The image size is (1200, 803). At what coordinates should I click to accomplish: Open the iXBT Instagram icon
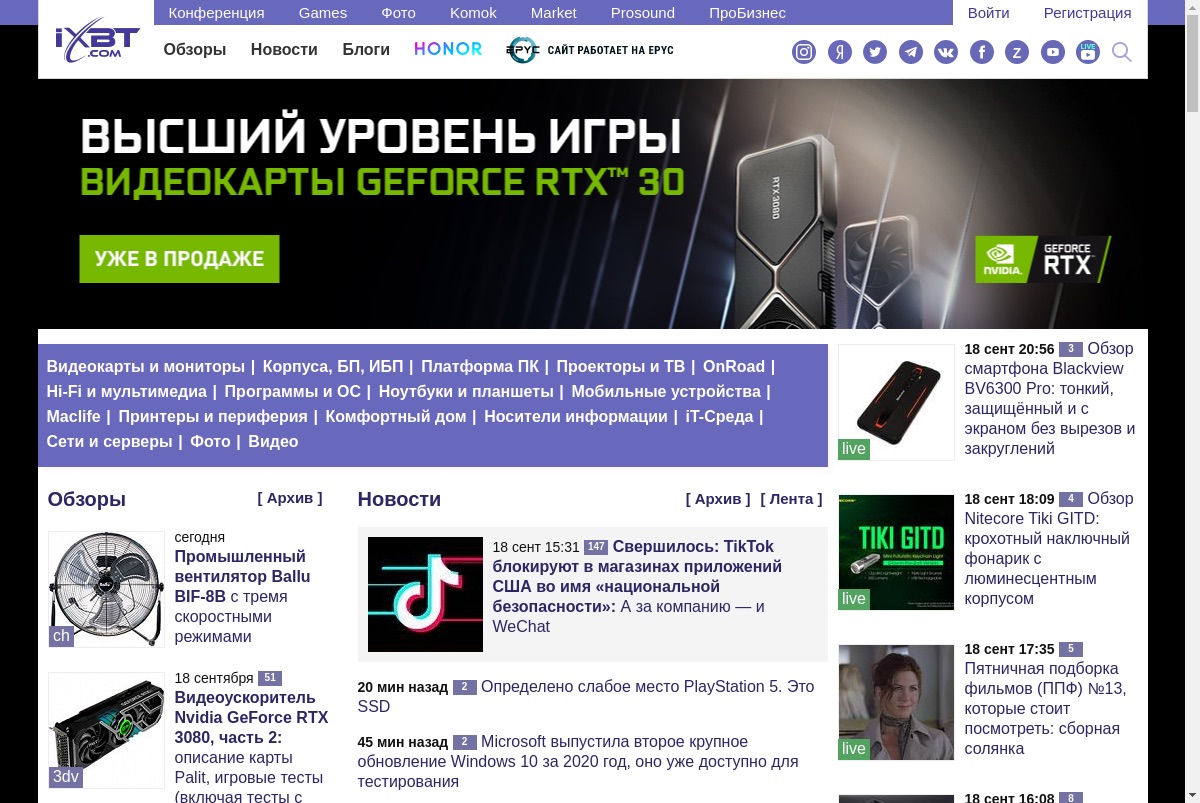coord(804,52)
